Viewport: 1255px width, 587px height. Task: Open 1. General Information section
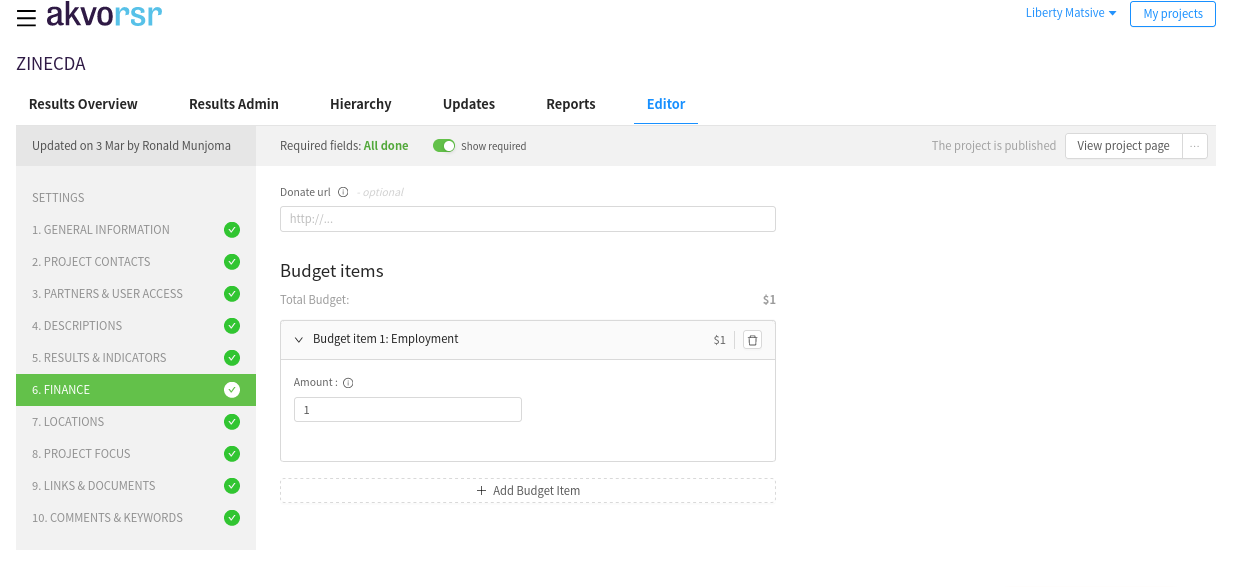click(x=136, y=230)
